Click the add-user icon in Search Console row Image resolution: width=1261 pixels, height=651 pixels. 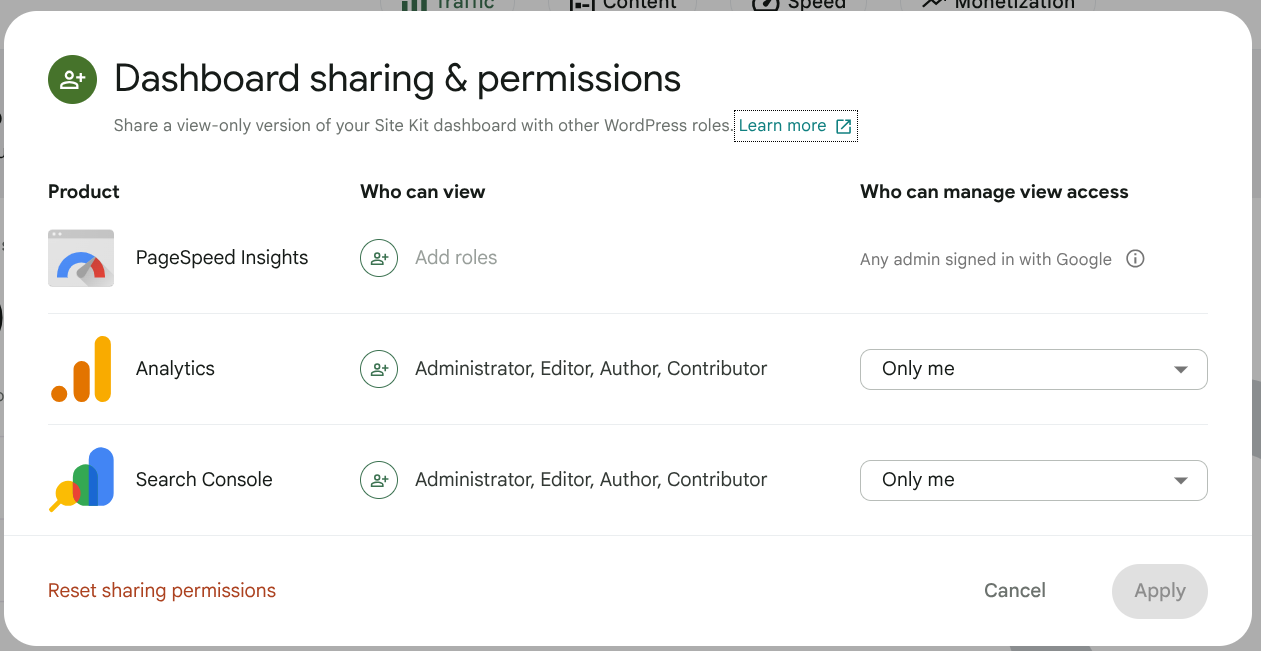(x=379, y=480)
